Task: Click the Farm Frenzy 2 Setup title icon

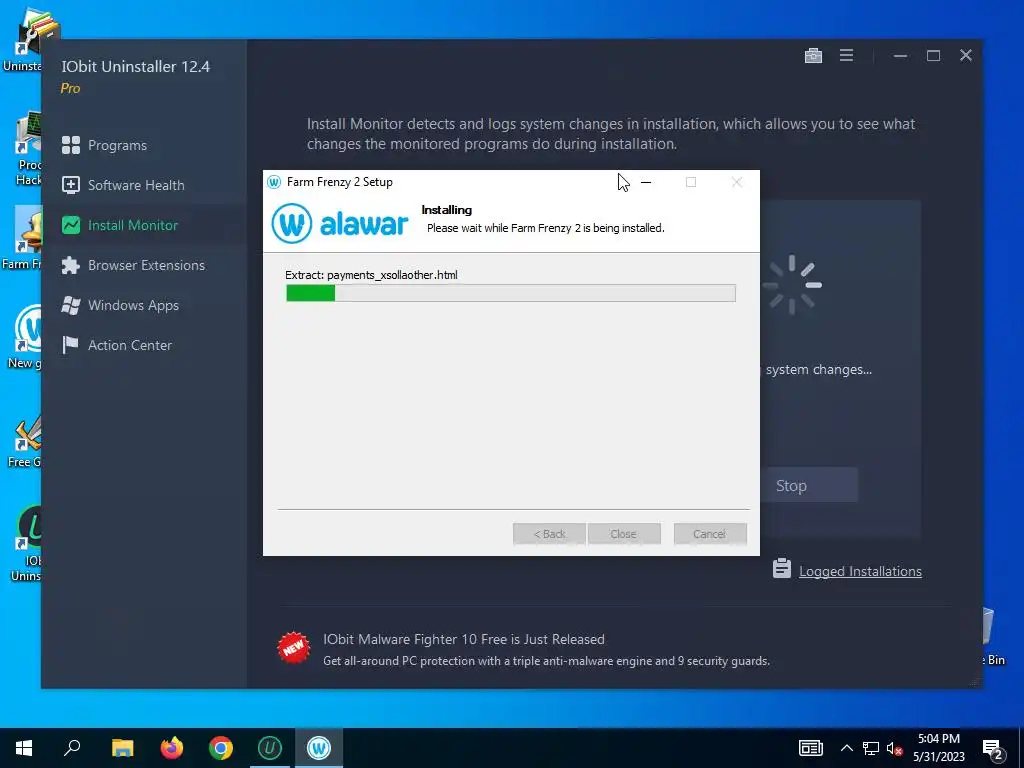Action: [x=274, y=182]
